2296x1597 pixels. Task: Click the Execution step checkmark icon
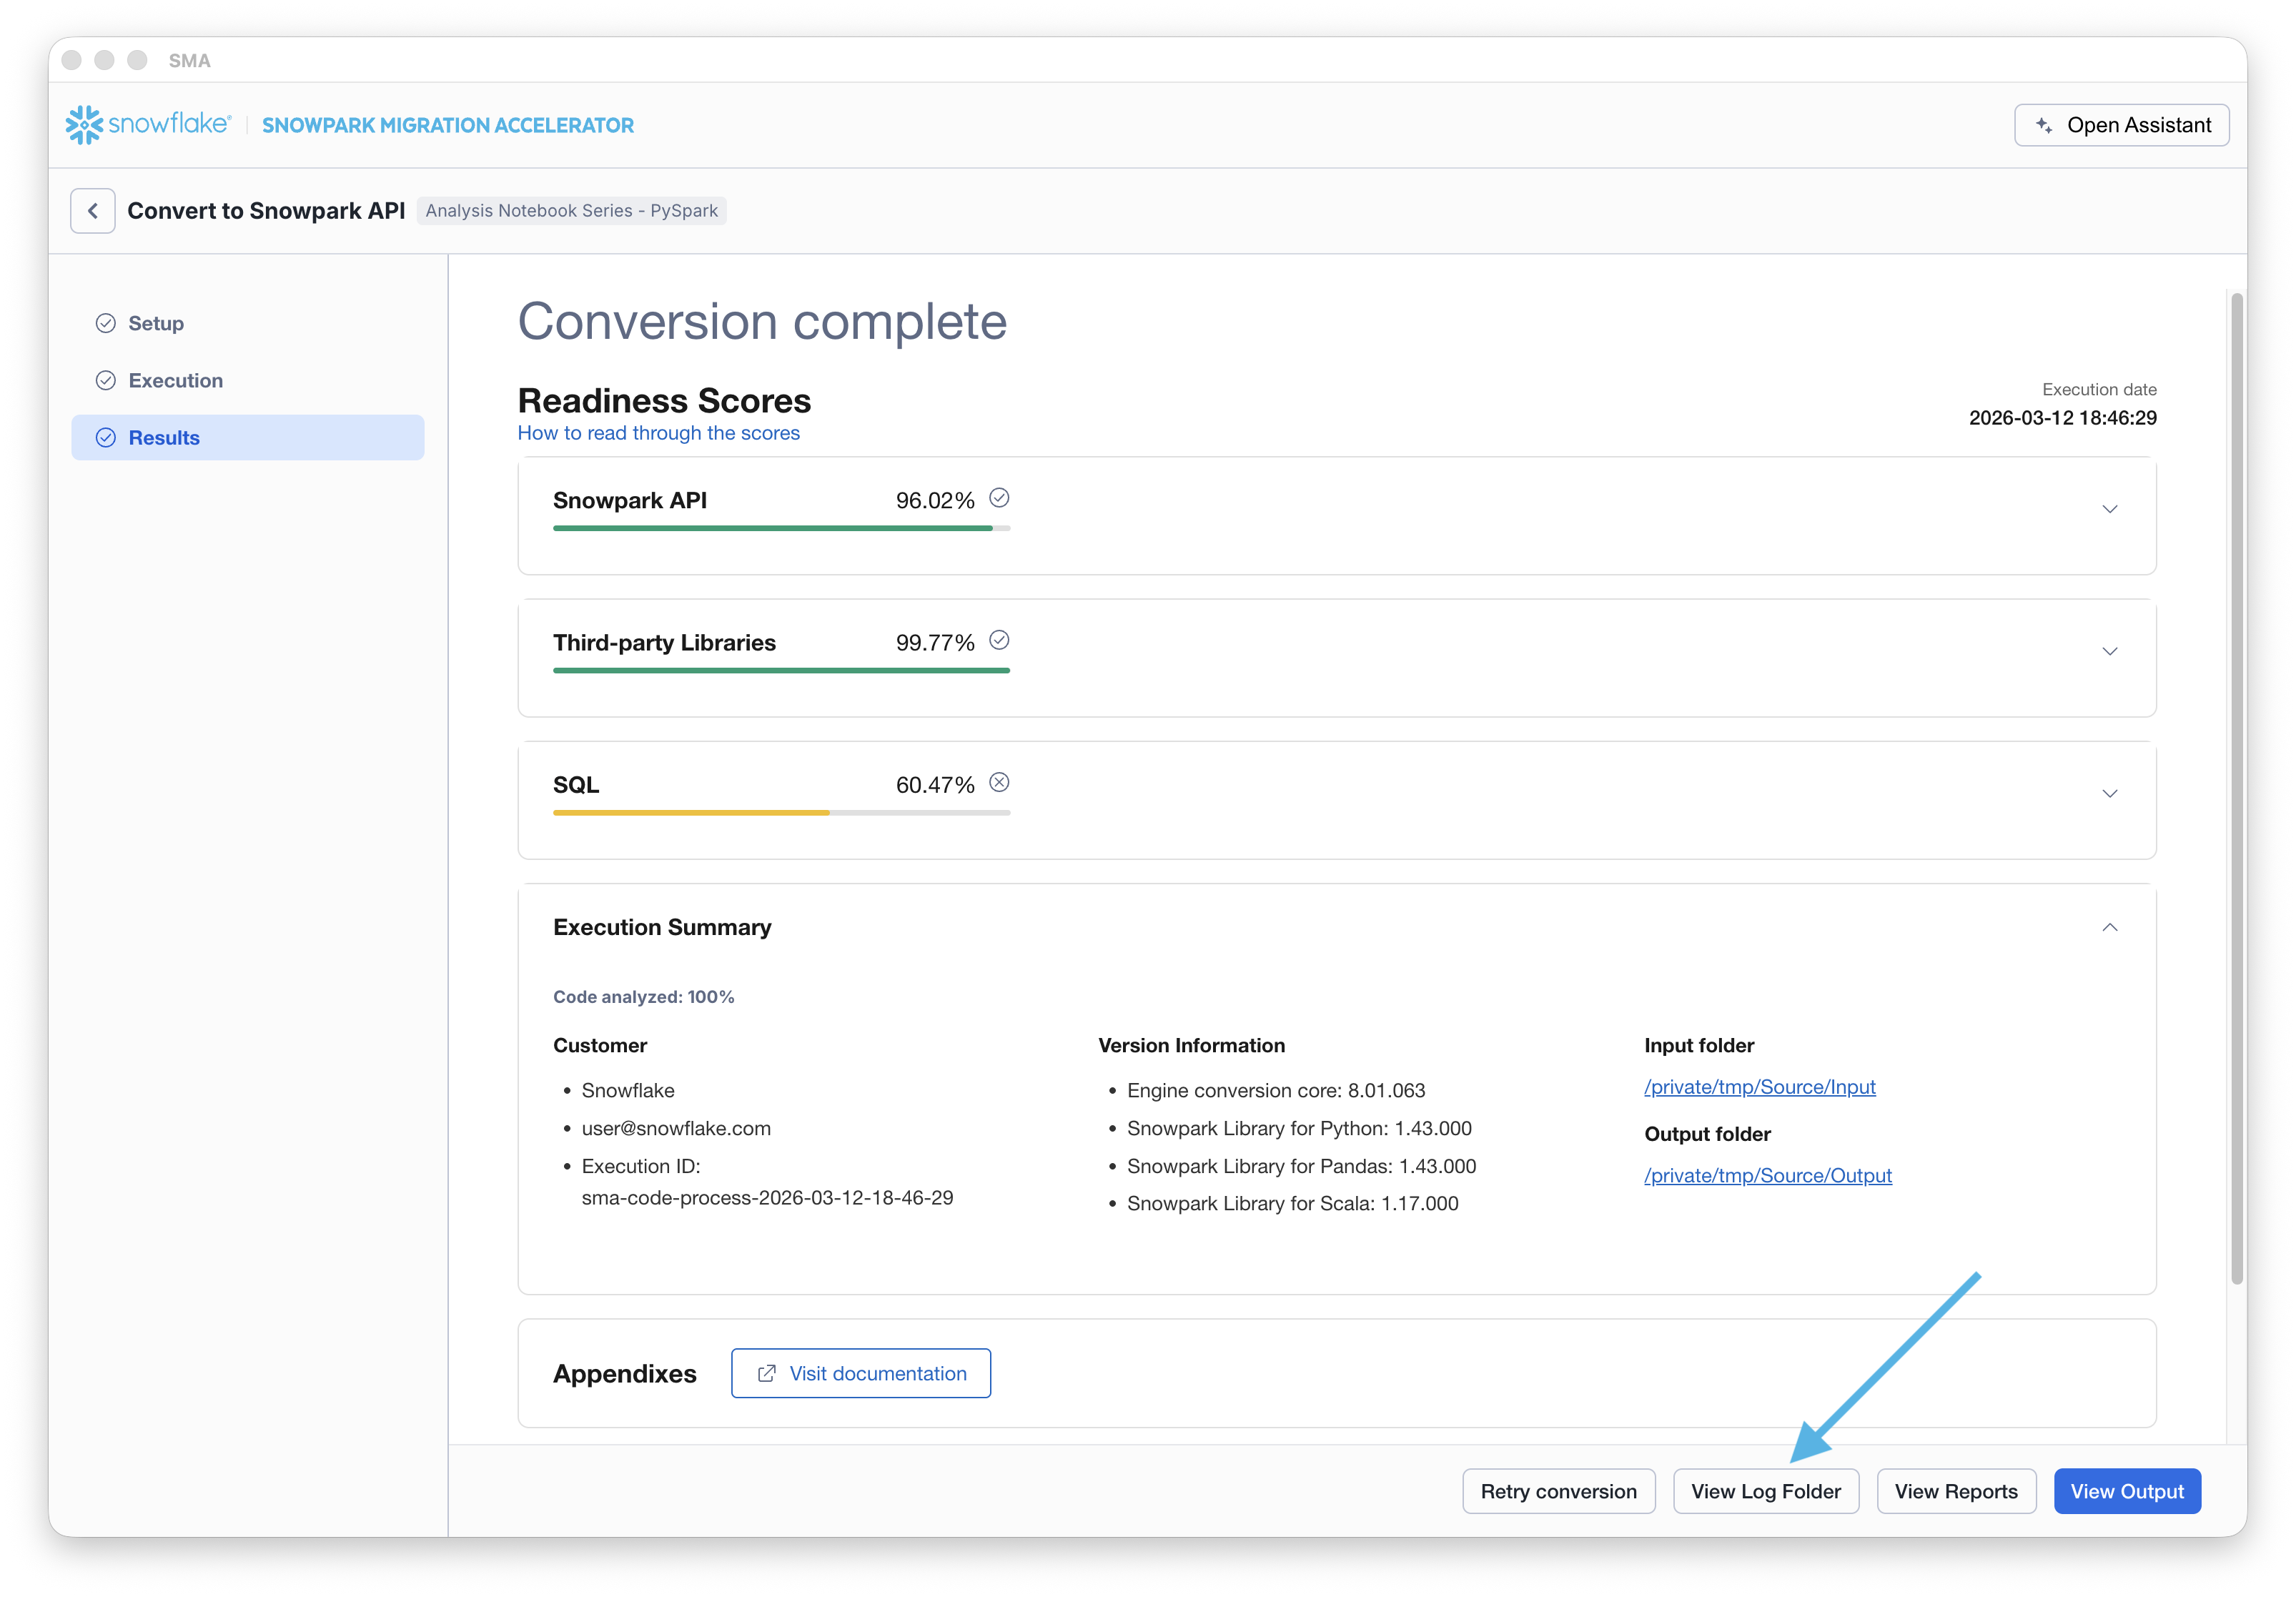[106, 381]
